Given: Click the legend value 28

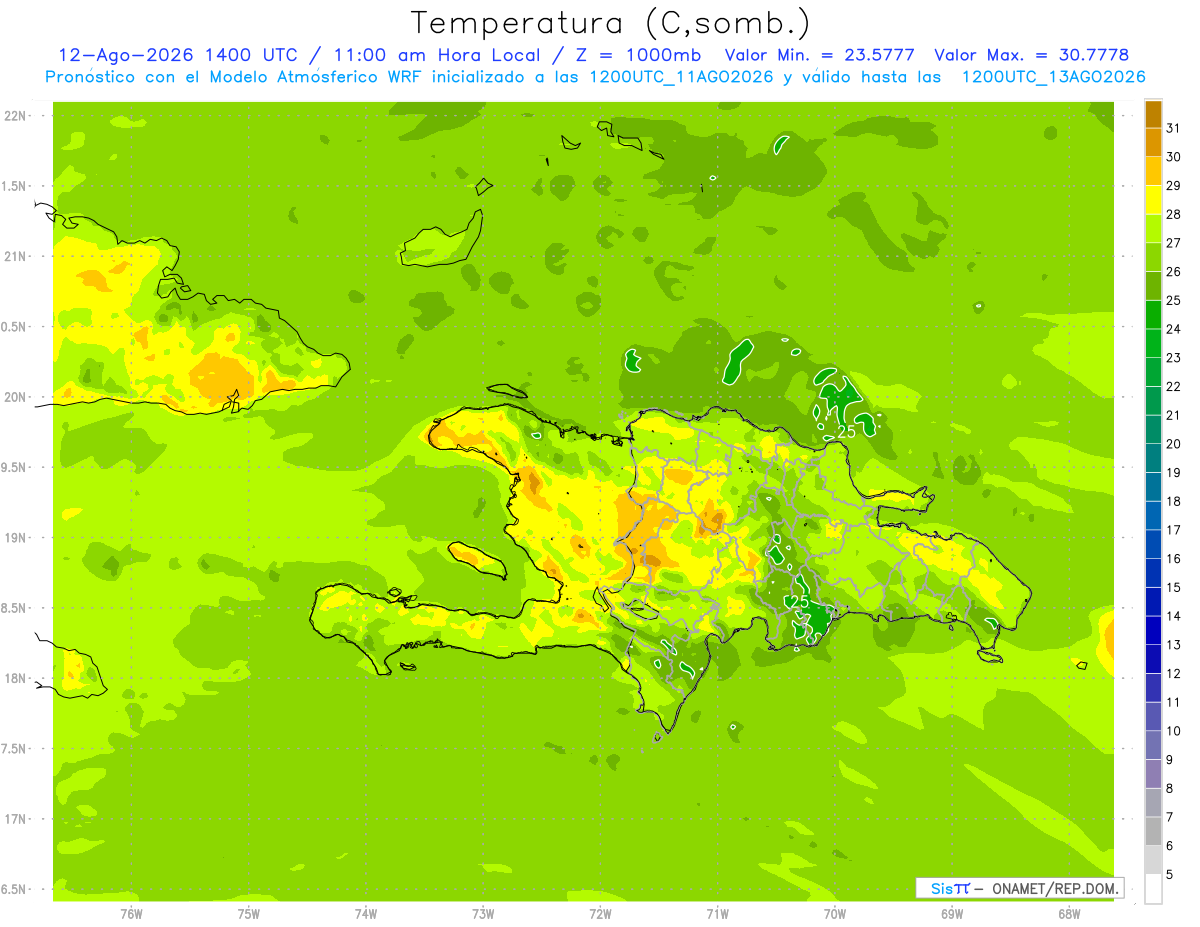Looking at the screenshot, I should (x=1174, y=214).
